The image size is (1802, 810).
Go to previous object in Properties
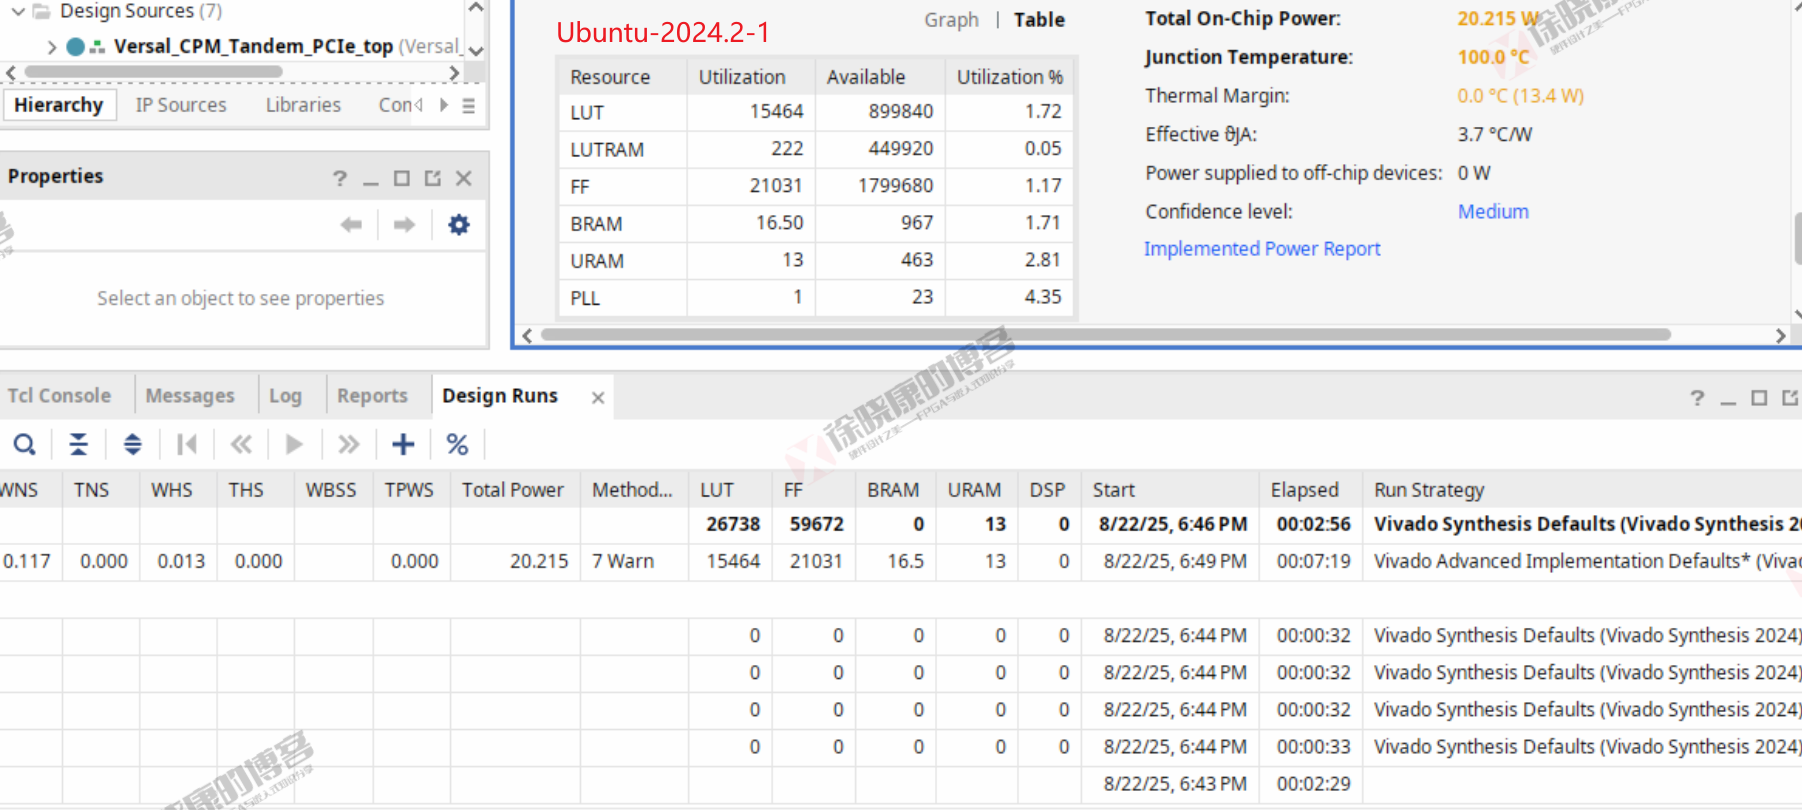pyautogui.click(x=351, y=225)
